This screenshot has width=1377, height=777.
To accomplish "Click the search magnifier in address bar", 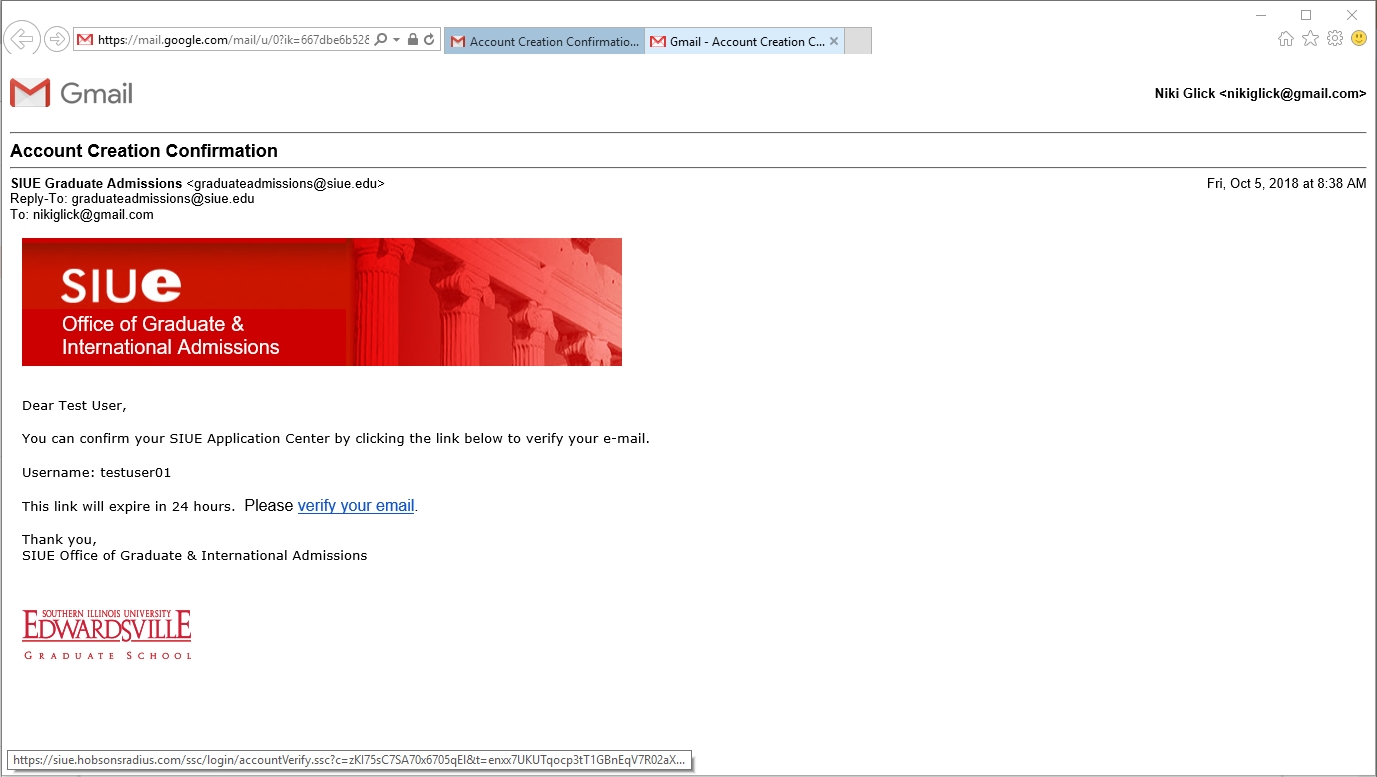I will pos(381,40).
